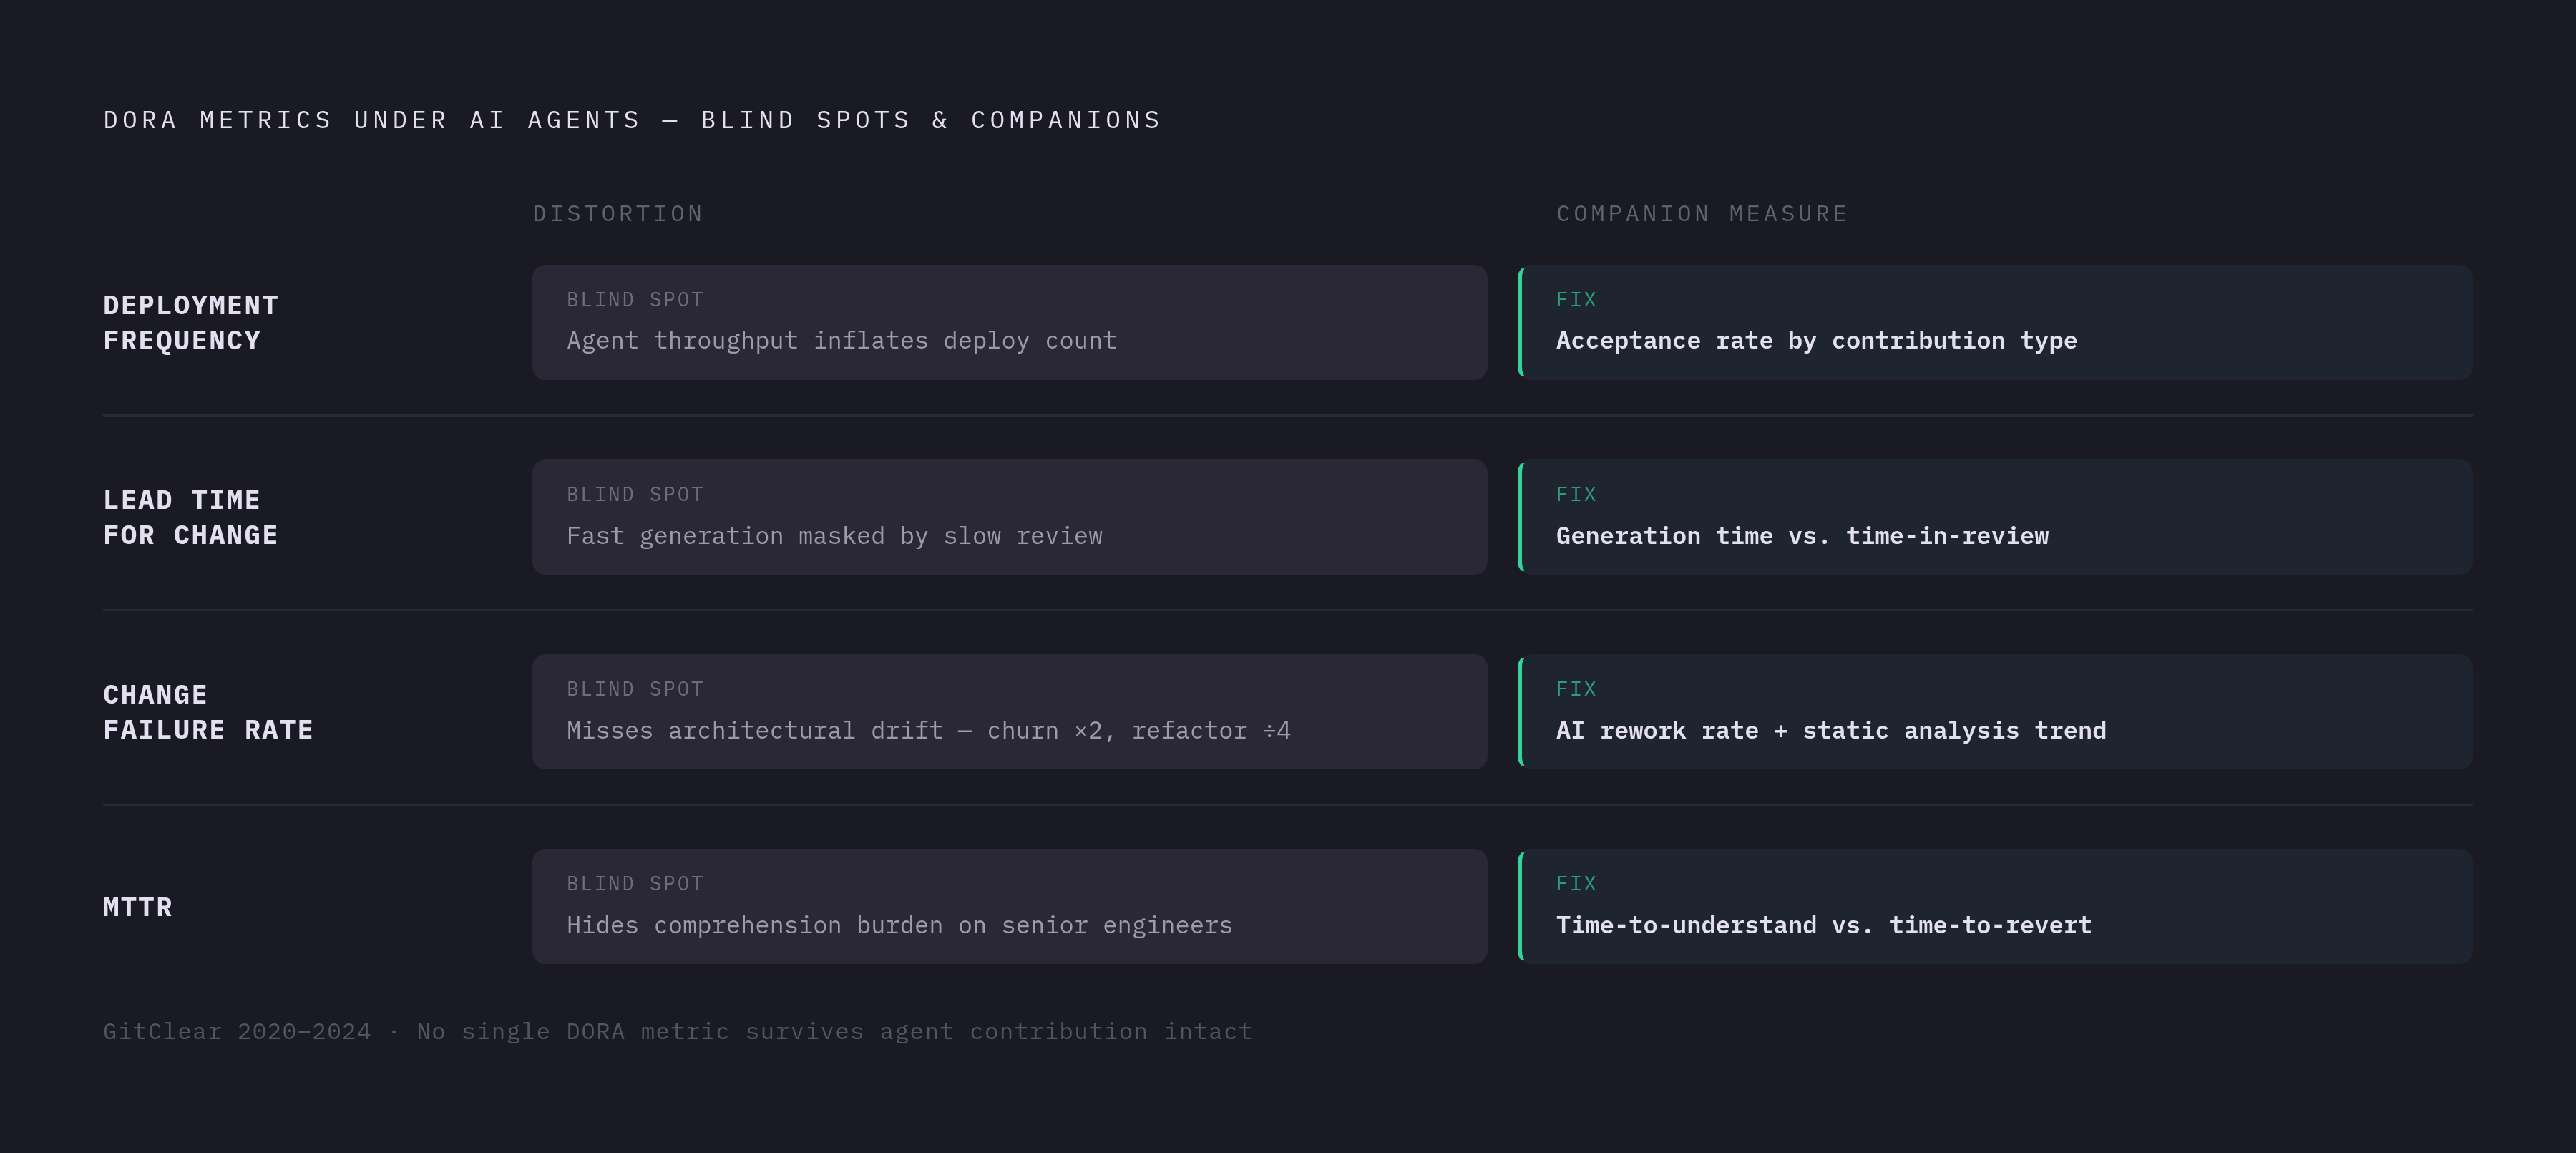Click 'Fast generation masked by slow review'
Screen dimensions: 2576x1153
(834, 536)
